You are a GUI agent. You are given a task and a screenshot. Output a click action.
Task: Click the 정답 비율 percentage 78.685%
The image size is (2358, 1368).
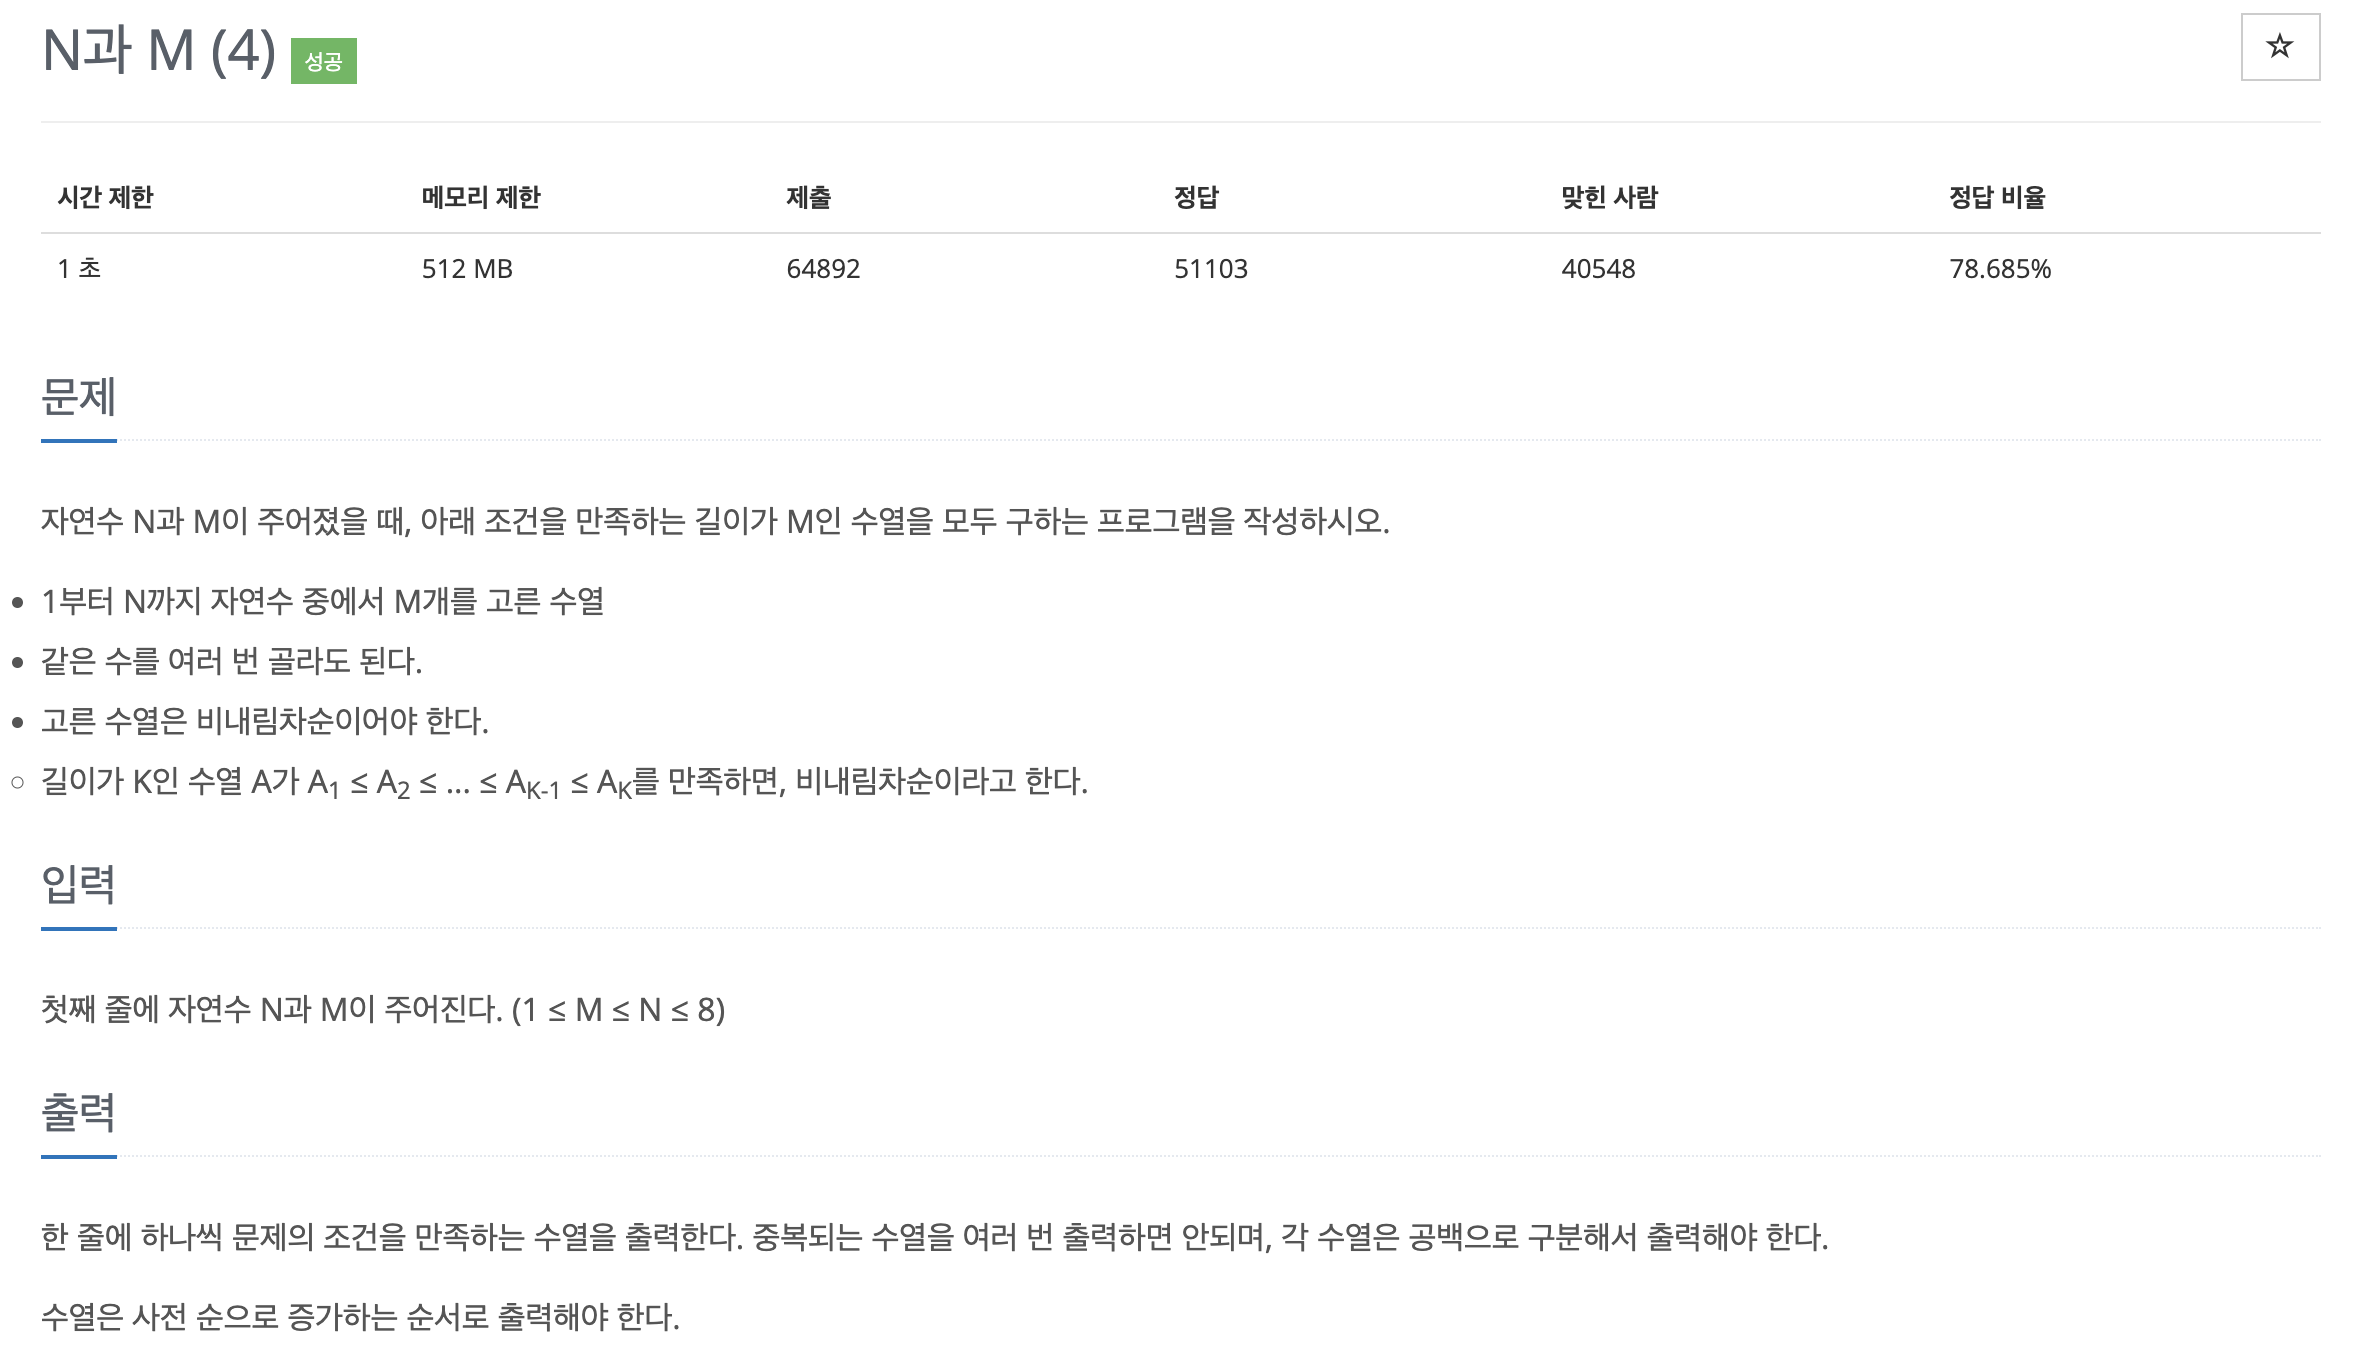(x=1999, y=268)
